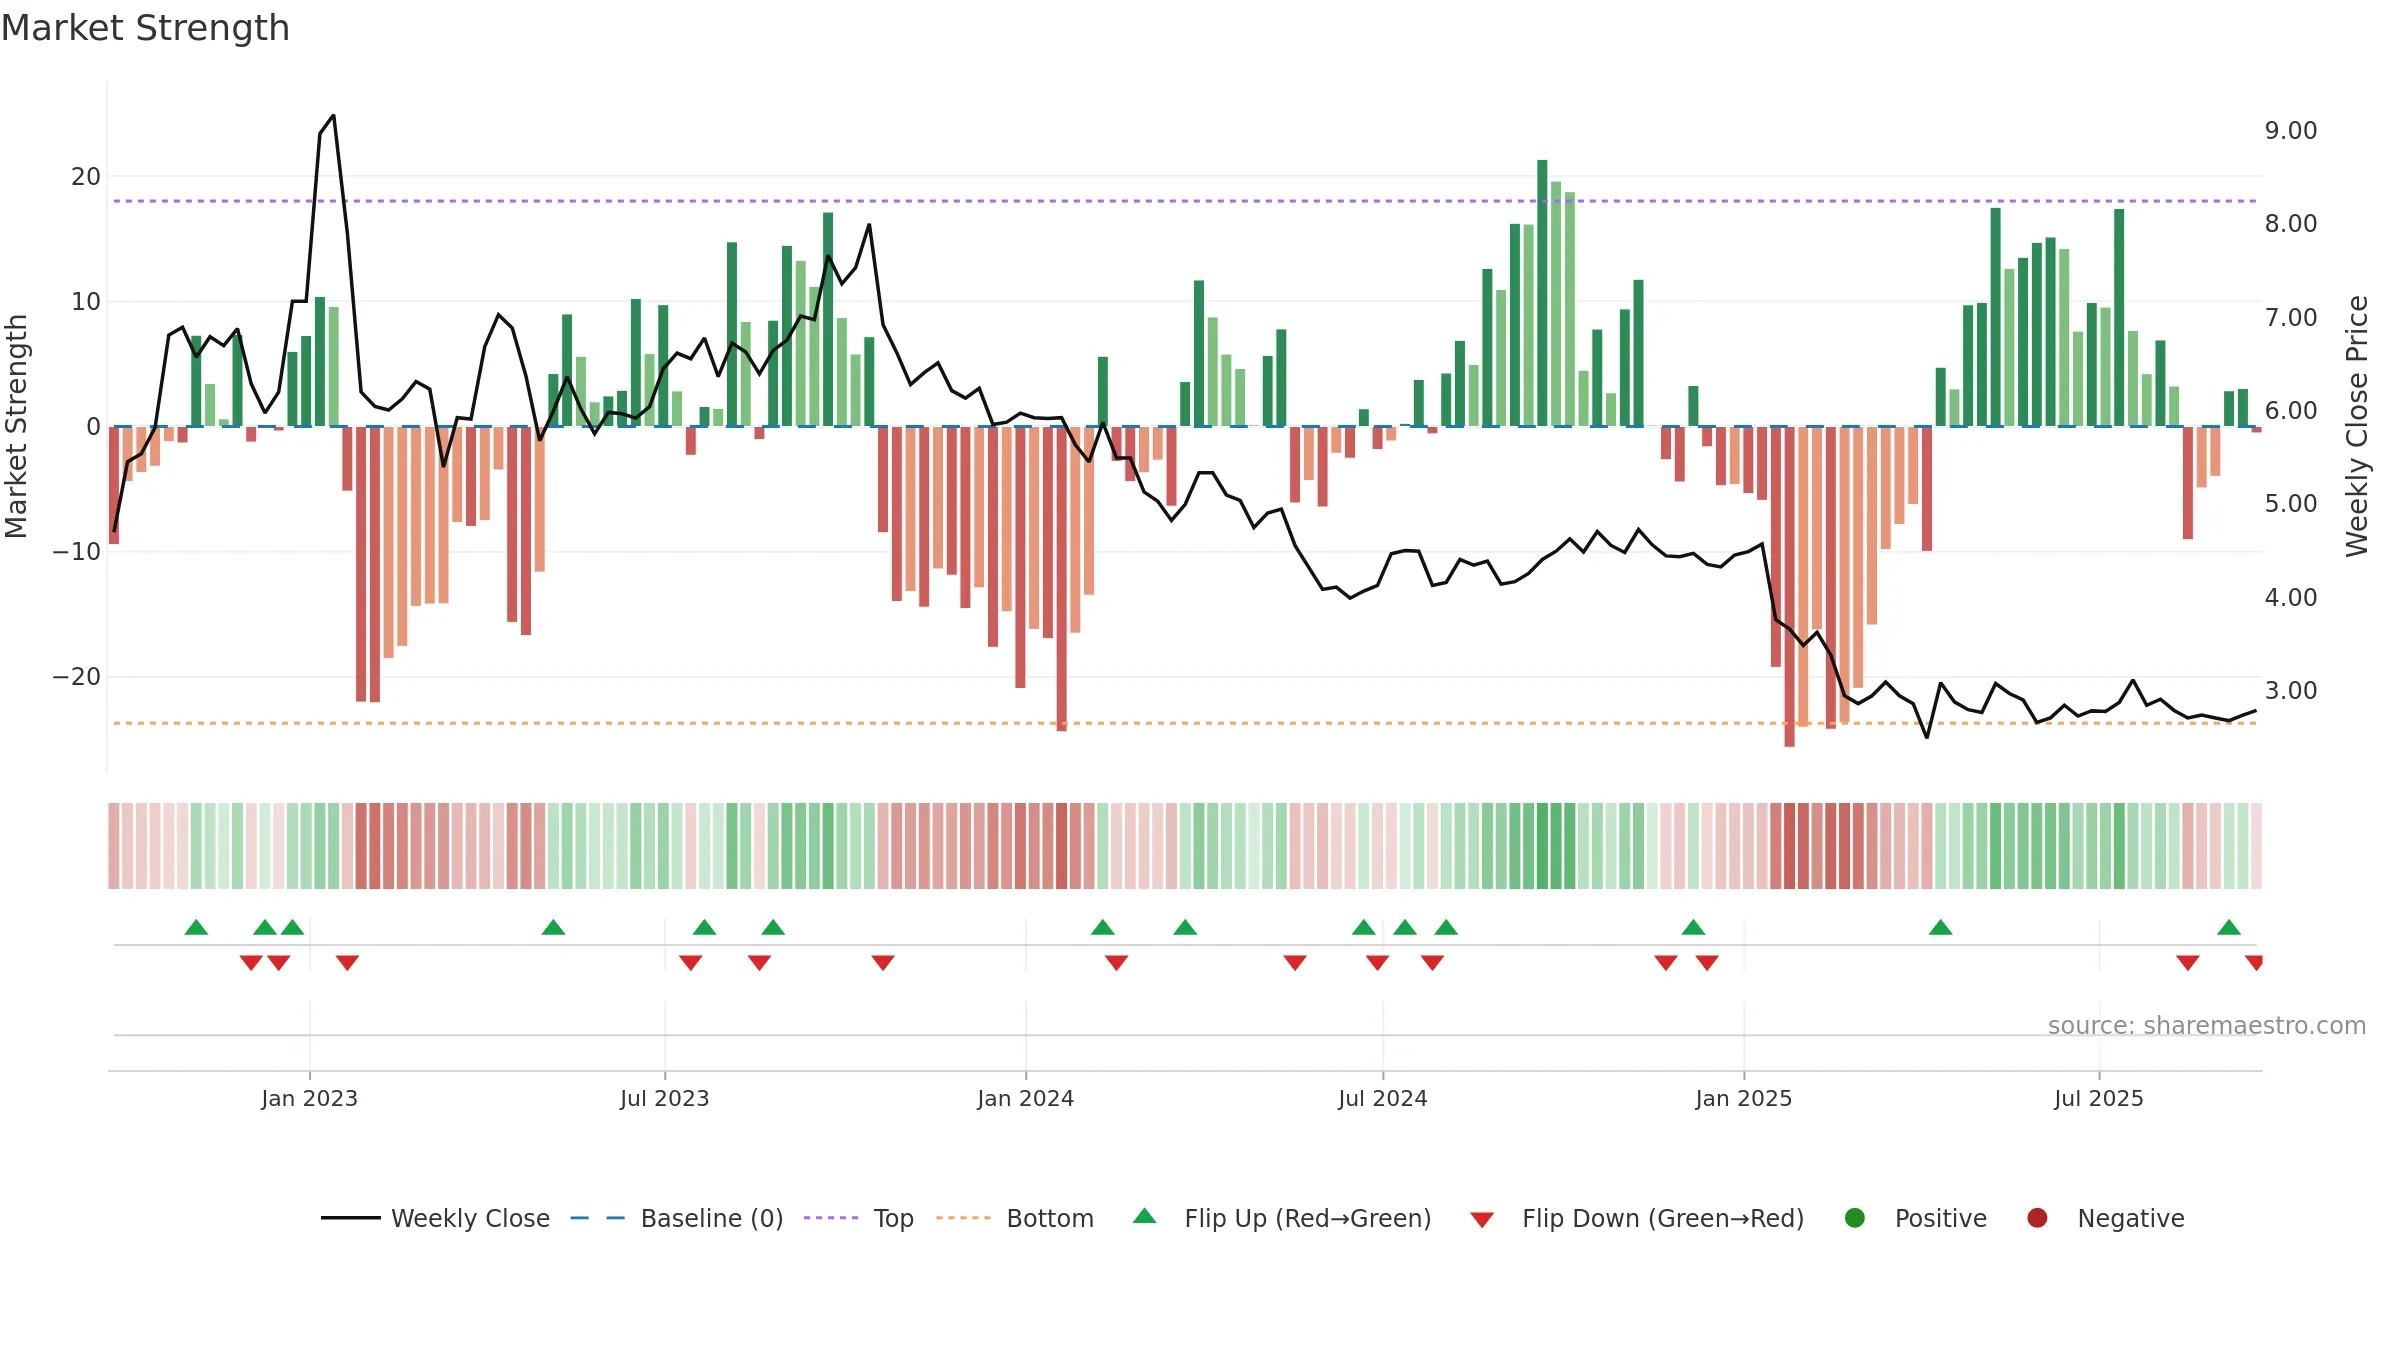Toggle the Top legend entry
The width and height of the screenshot is (2400, 1350).
[859, 1218]
